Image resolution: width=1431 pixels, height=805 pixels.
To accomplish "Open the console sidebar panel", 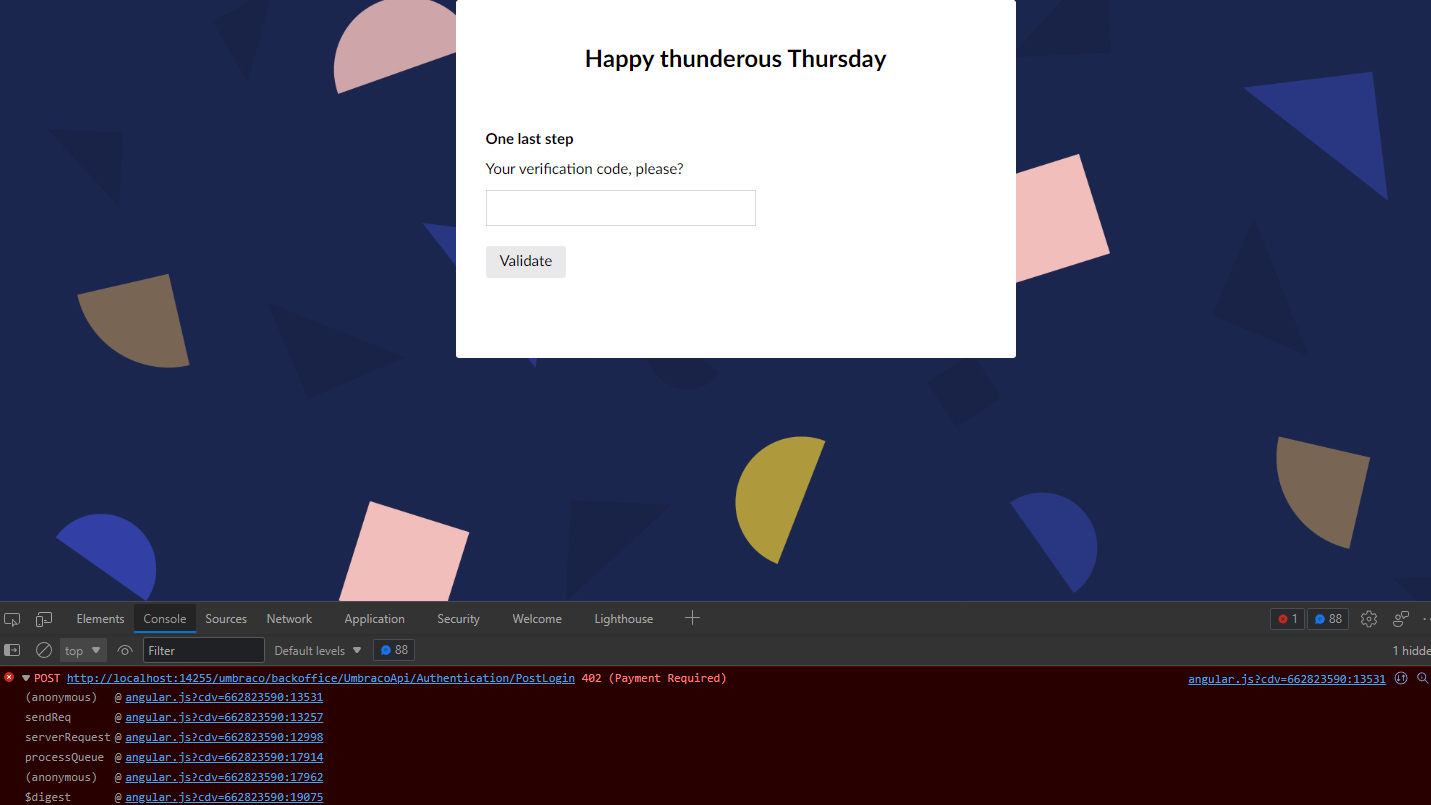I will (11, 649).
